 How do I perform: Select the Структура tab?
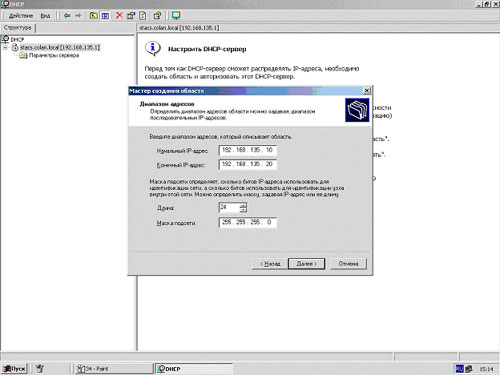click(x=18, y=28)
